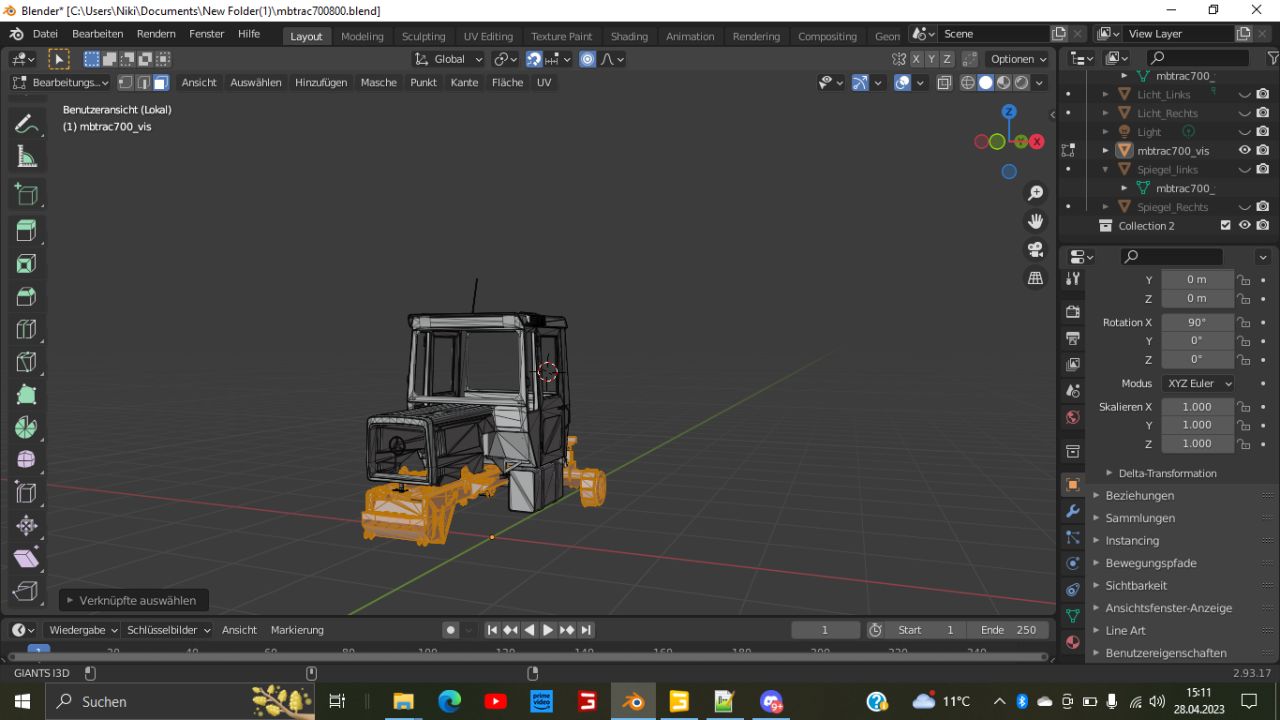Viewport: 1280px width, 720px height.
Task: Open the Object properties tab icon
Action: click(1073, 485)
